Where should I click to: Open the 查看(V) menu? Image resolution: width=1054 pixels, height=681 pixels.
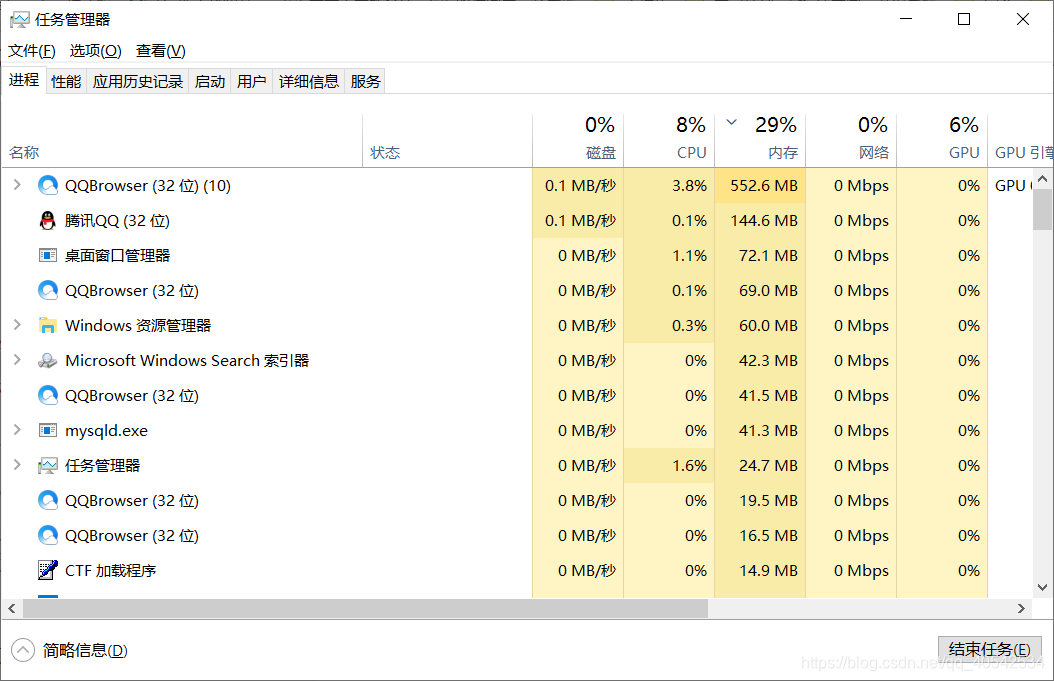click(x=161, y=50)
